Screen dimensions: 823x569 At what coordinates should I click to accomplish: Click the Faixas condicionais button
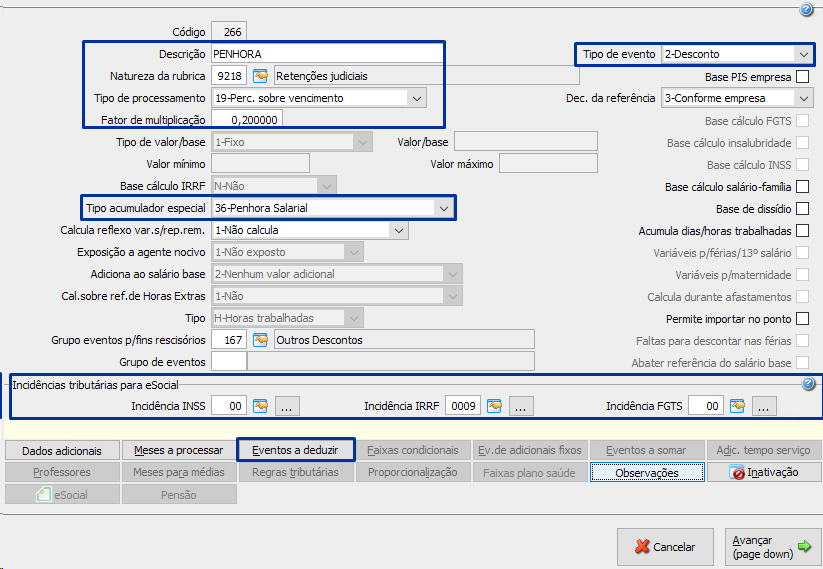point(413,450)
